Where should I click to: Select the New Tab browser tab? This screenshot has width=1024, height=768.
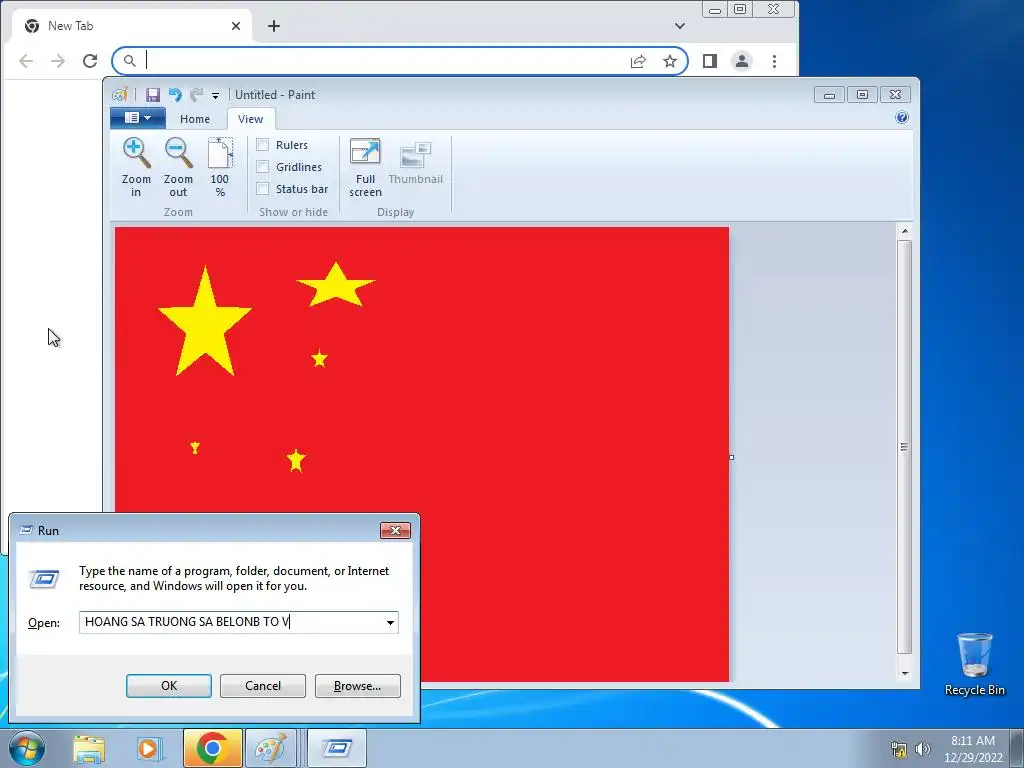[131, 26]
